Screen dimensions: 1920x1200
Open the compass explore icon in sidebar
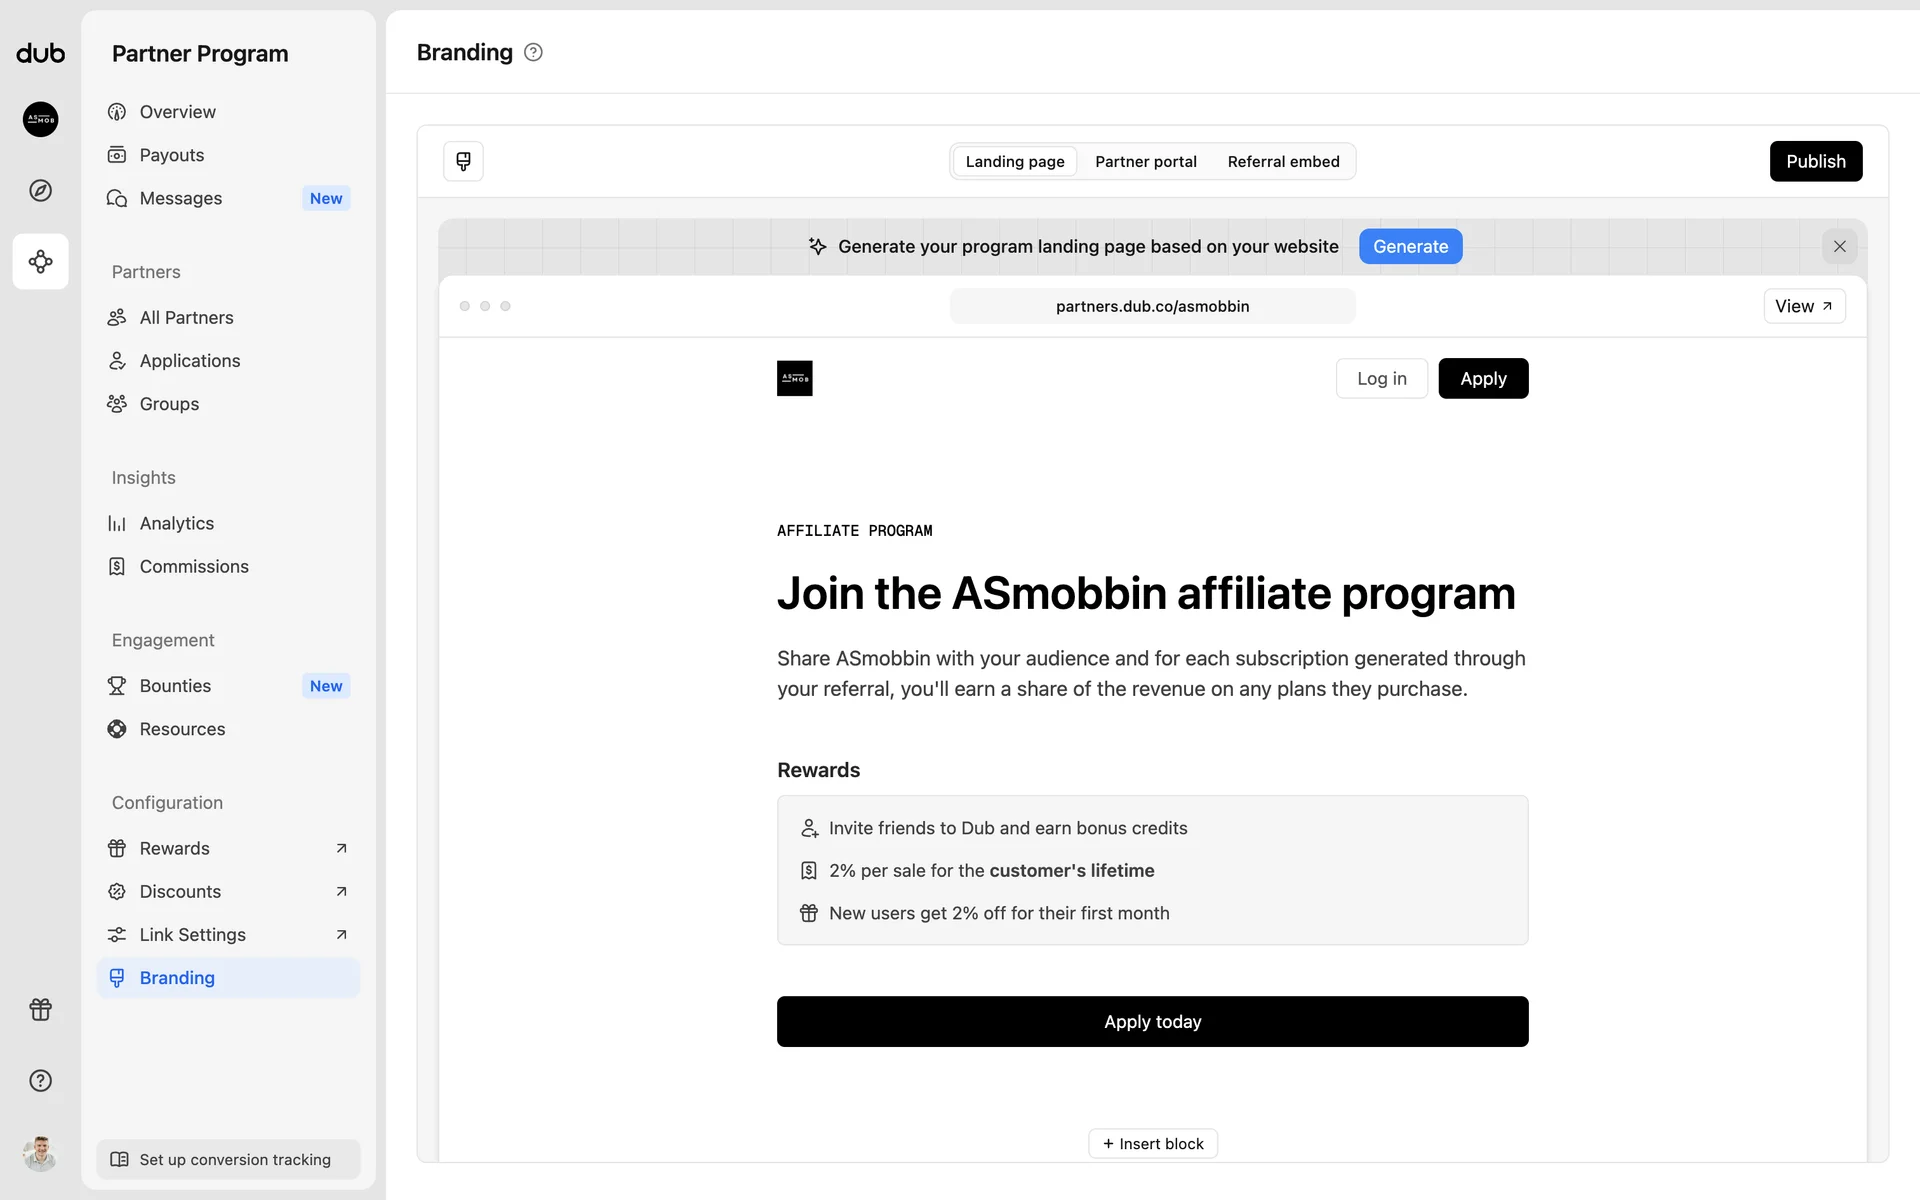40,190
